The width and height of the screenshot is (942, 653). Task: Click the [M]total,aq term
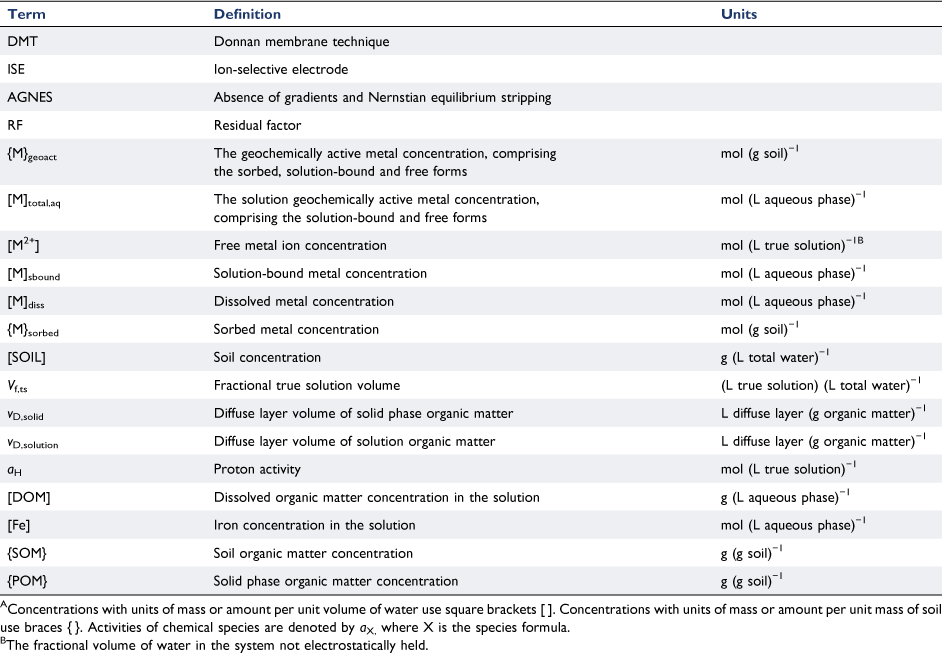pos(34,201)
